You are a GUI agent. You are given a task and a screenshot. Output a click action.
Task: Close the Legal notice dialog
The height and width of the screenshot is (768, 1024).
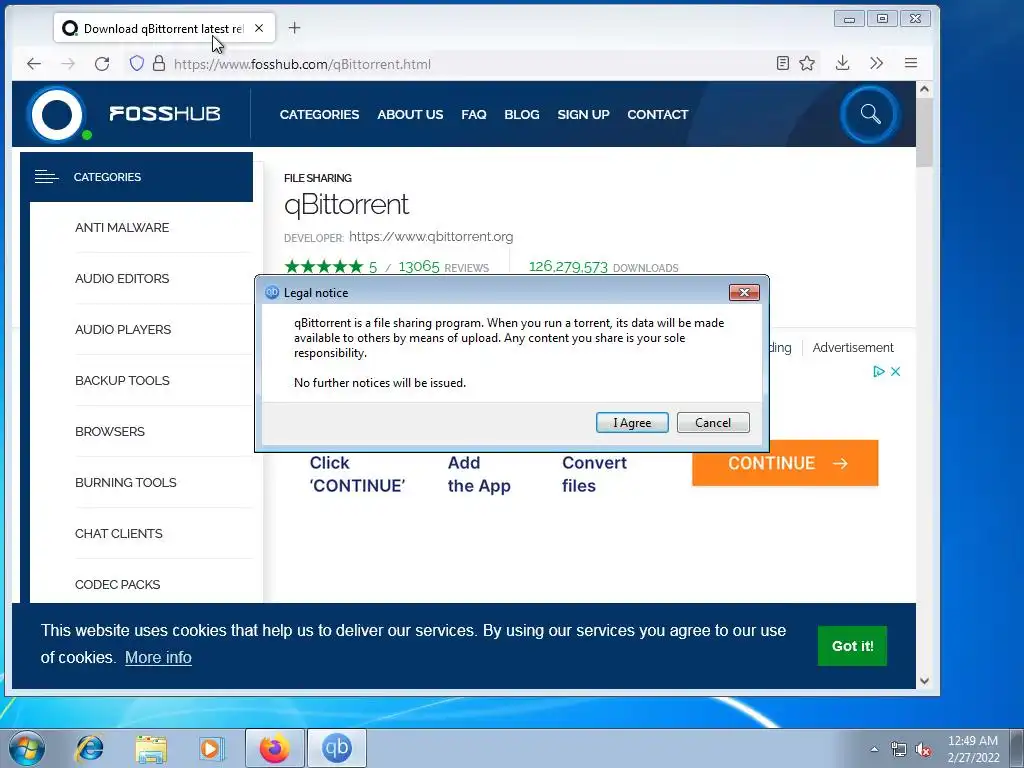[744, 292]
